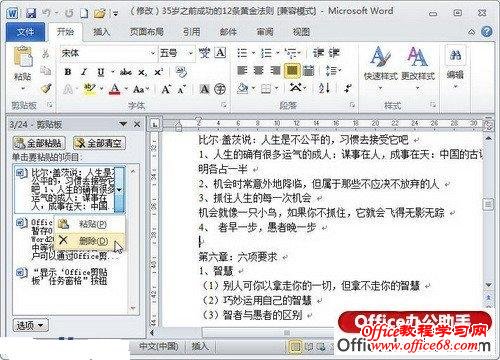Click the Bullets list icon
This screenshot has width=500, height=360.
pos(242,53)
